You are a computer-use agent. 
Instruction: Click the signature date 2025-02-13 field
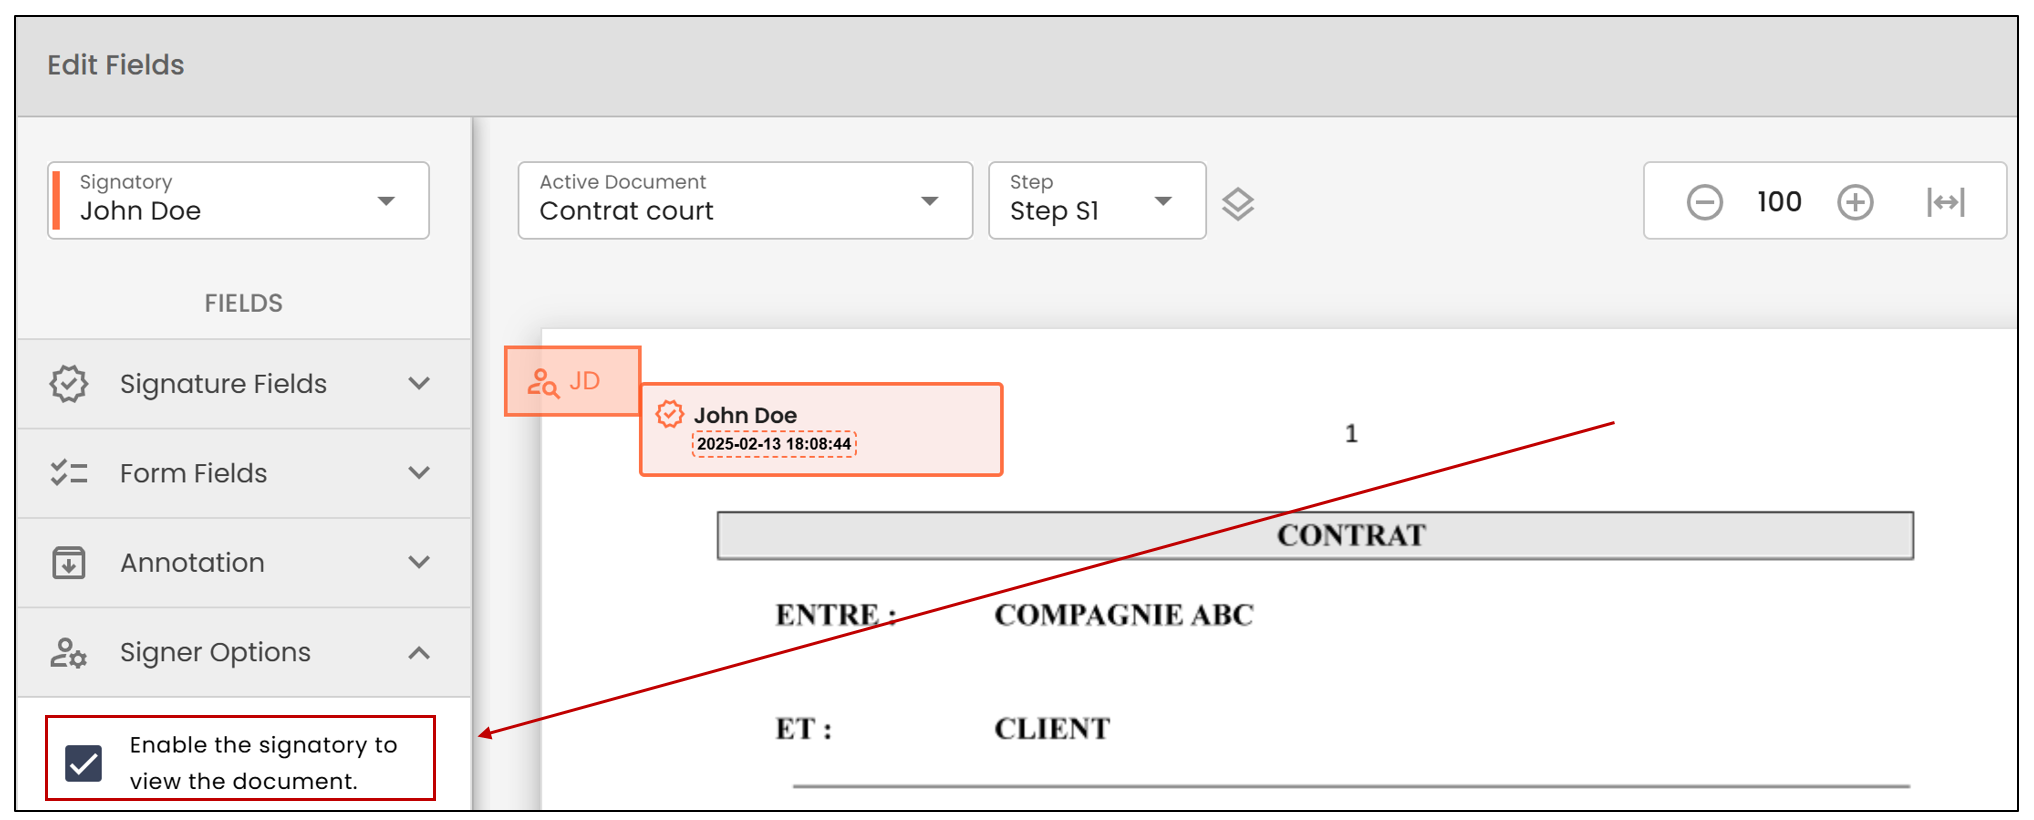pyautogui.click(x=774, y=444)
